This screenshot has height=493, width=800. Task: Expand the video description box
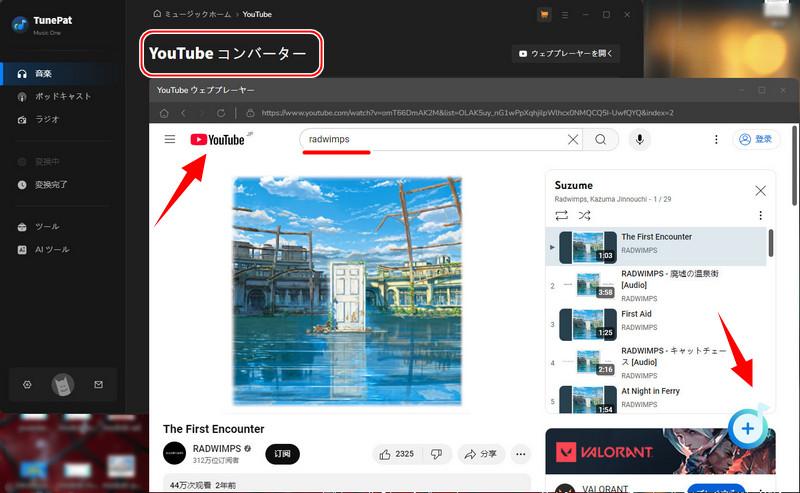347,483
